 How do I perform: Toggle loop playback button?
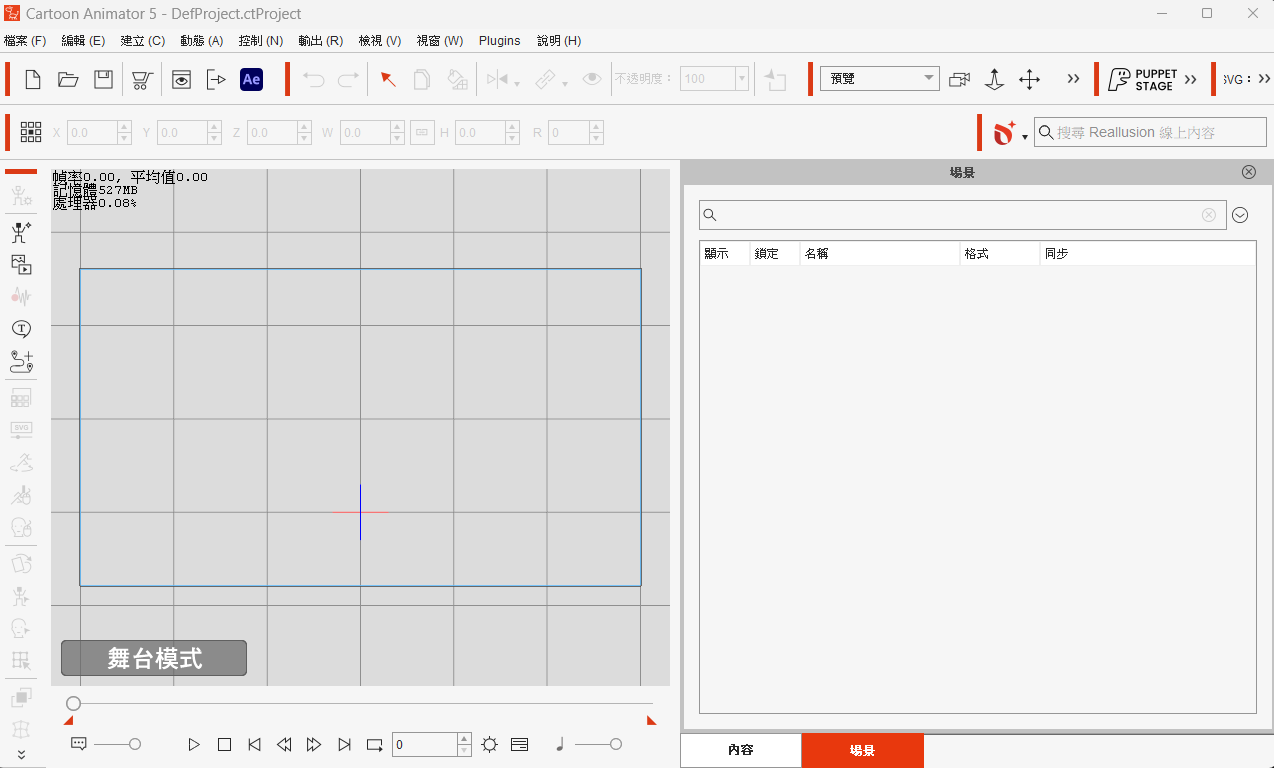pyautogui.click(x=375, y=744)
